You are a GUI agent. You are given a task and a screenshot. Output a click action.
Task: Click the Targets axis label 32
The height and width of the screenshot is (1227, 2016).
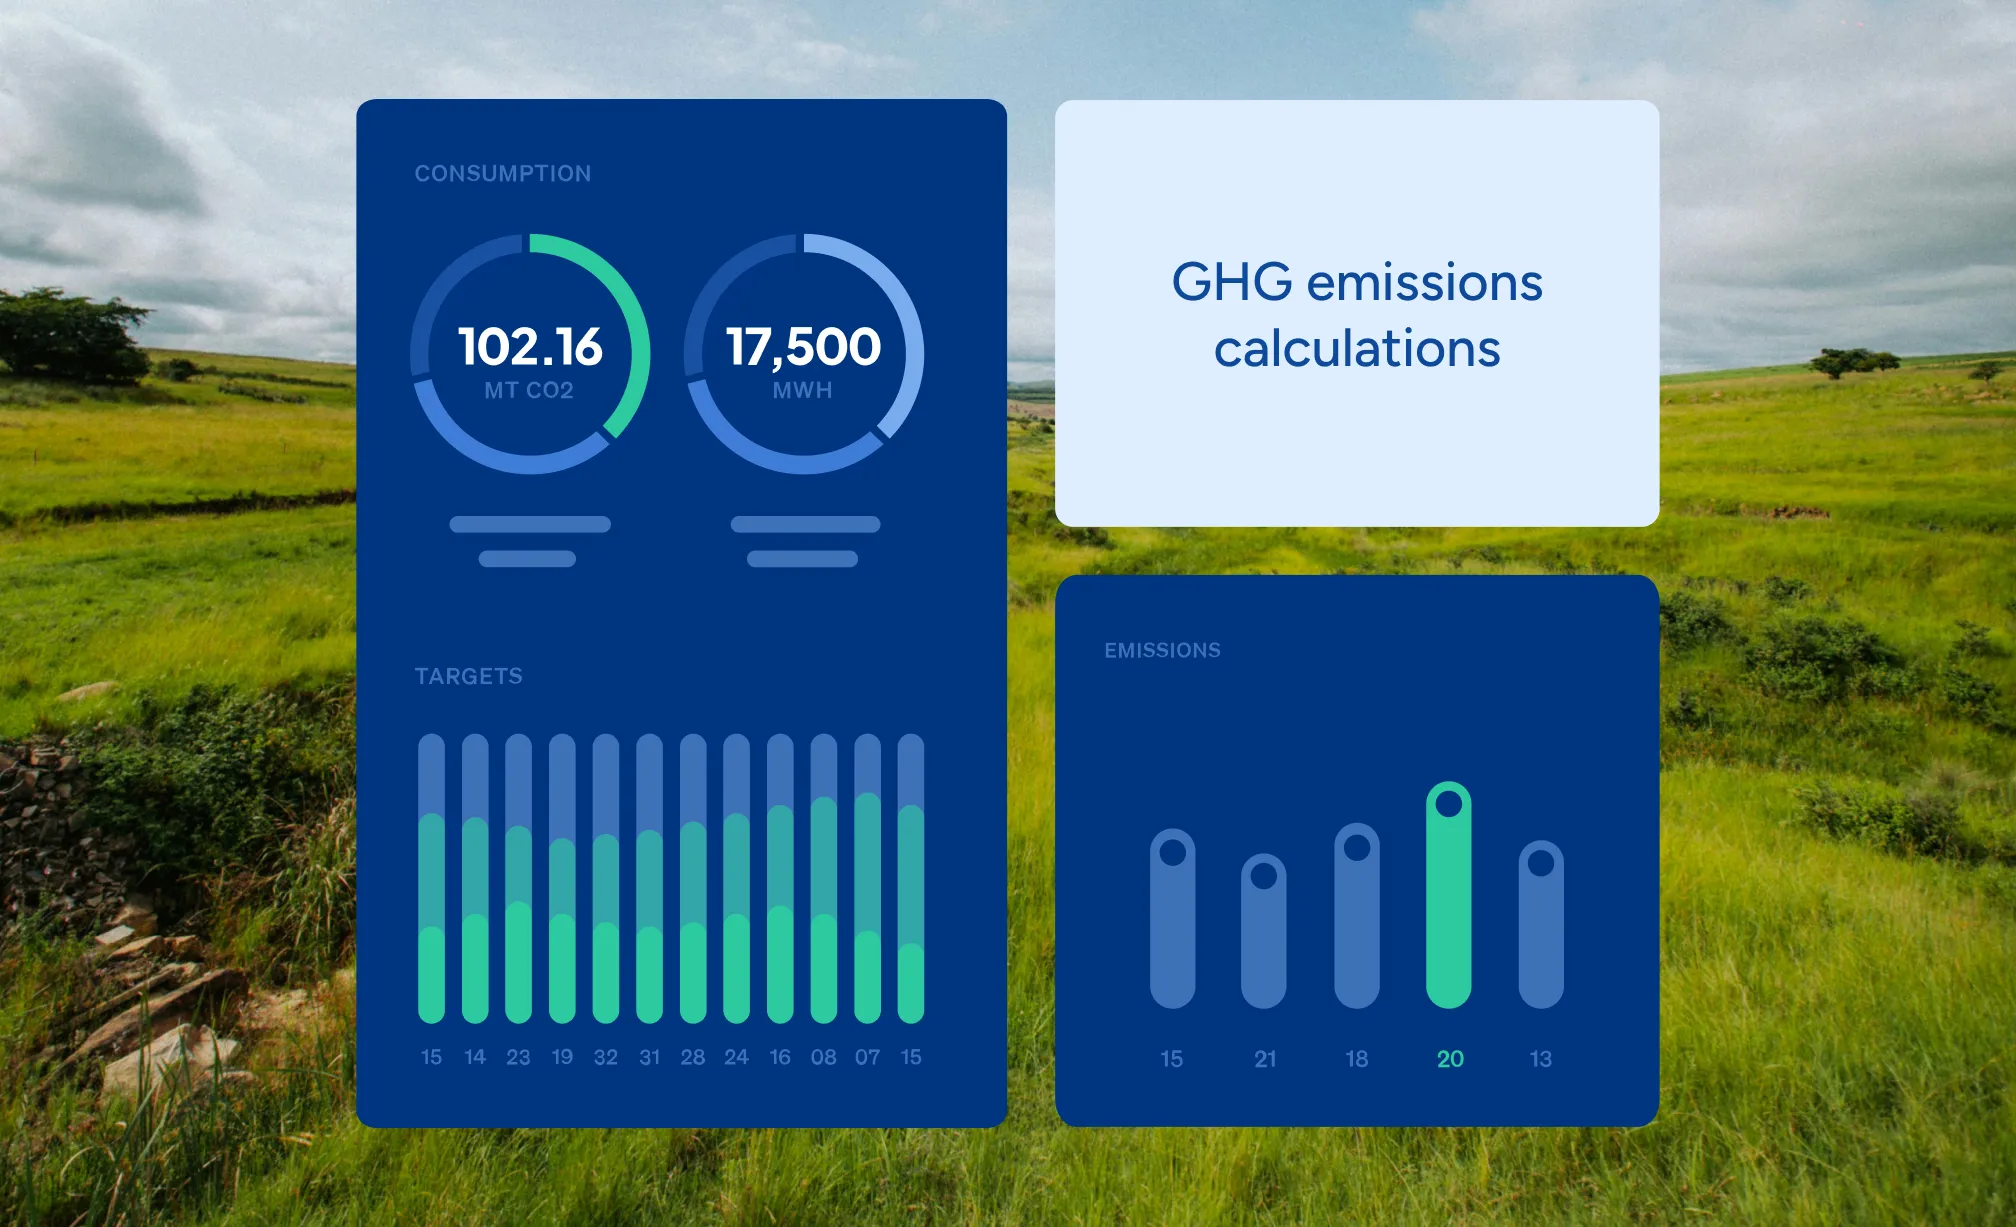606,1058
